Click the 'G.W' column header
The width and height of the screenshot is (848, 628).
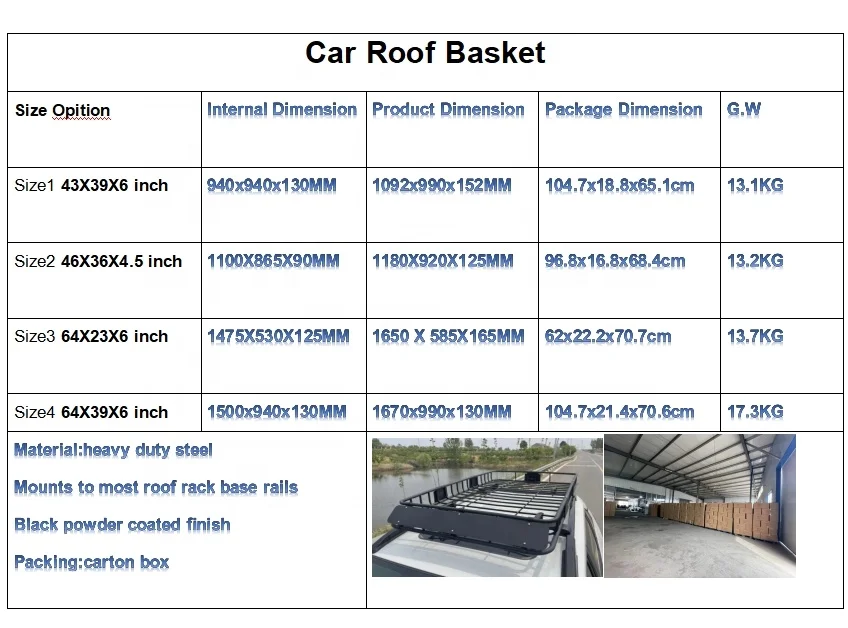[744, 109]
